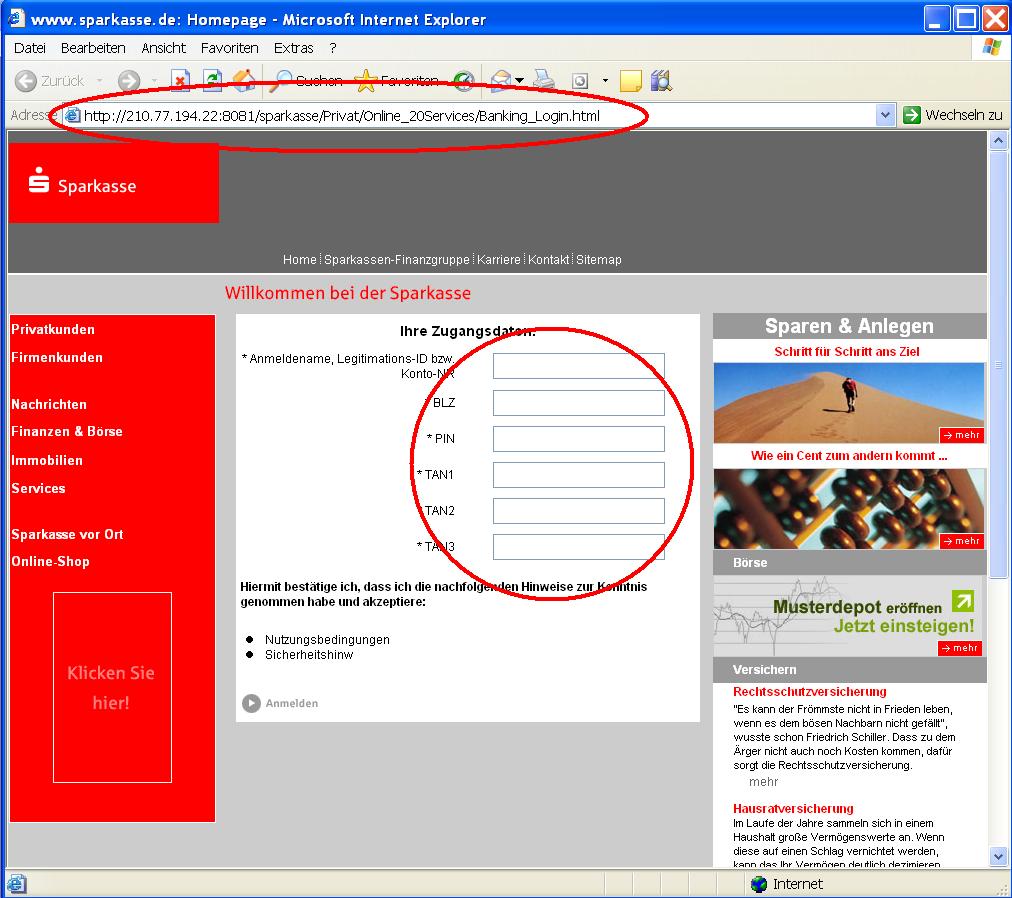This screenshot has width=1012, height=898.
Task: Open Nachrichten in the sidebar
Action: (x=49, y=404)
